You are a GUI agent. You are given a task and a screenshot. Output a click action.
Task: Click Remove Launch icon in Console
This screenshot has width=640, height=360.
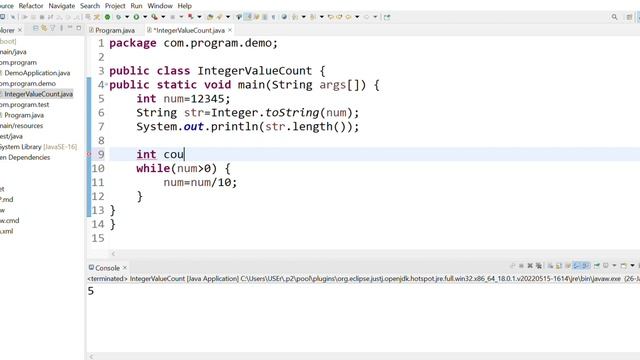530,266
